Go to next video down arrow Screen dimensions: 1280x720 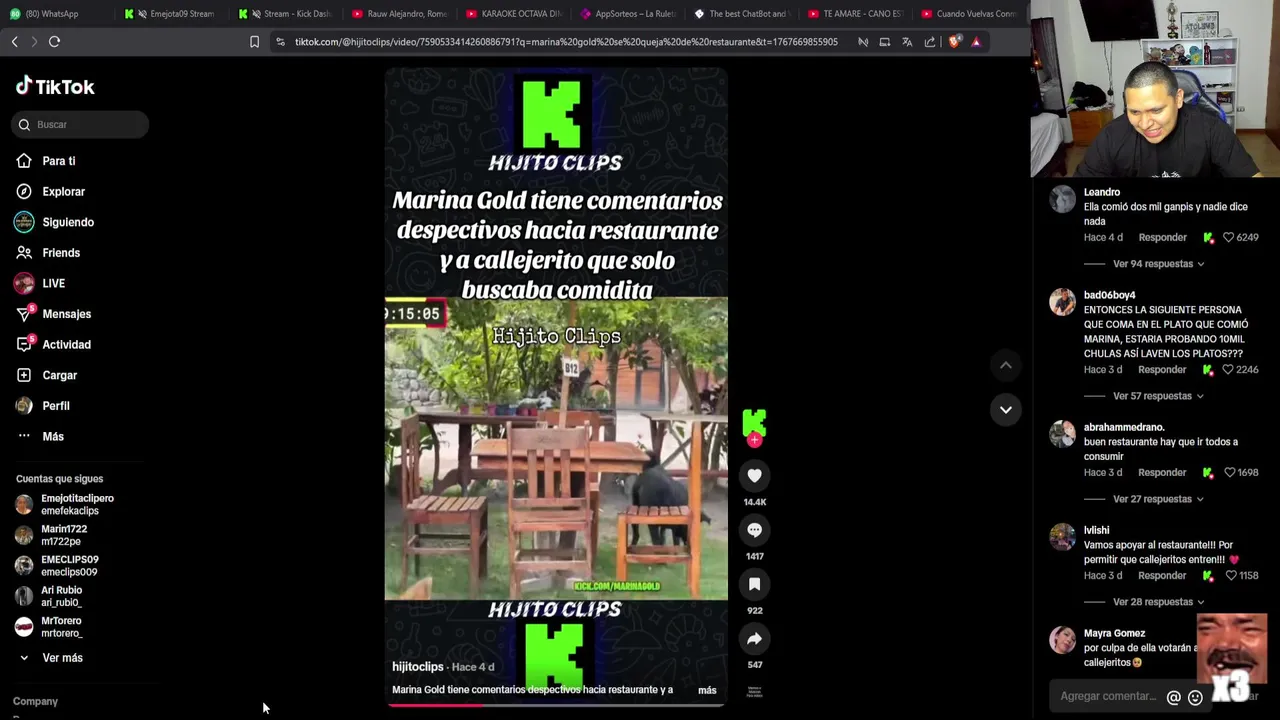pyautogui.click(x=1005, y=409)
